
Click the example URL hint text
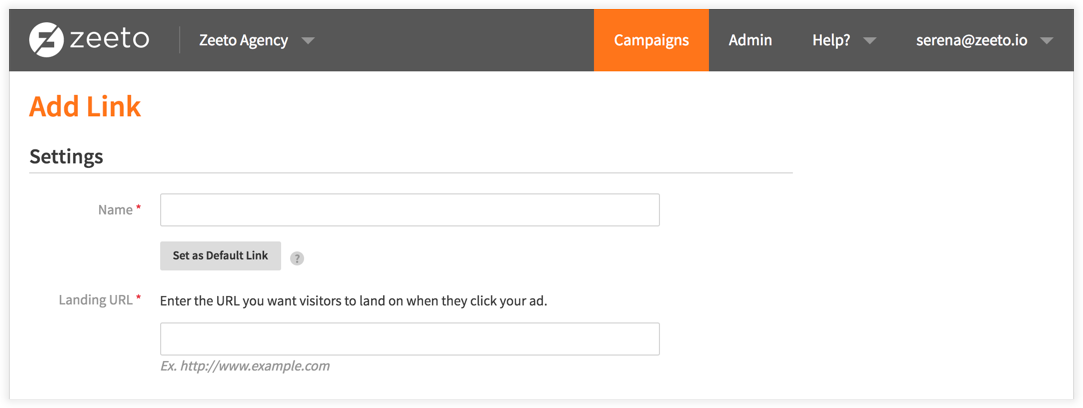(245, 366)
